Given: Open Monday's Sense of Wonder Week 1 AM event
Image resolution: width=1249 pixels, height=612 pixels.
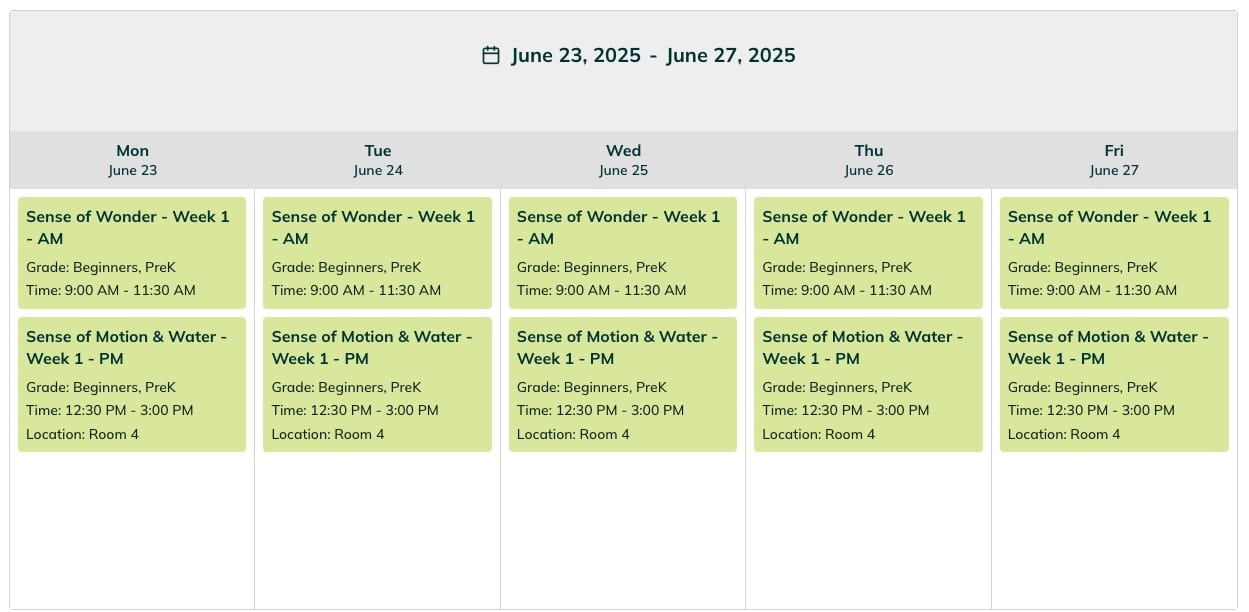Looking at the screenshot, I should point(132,253).
